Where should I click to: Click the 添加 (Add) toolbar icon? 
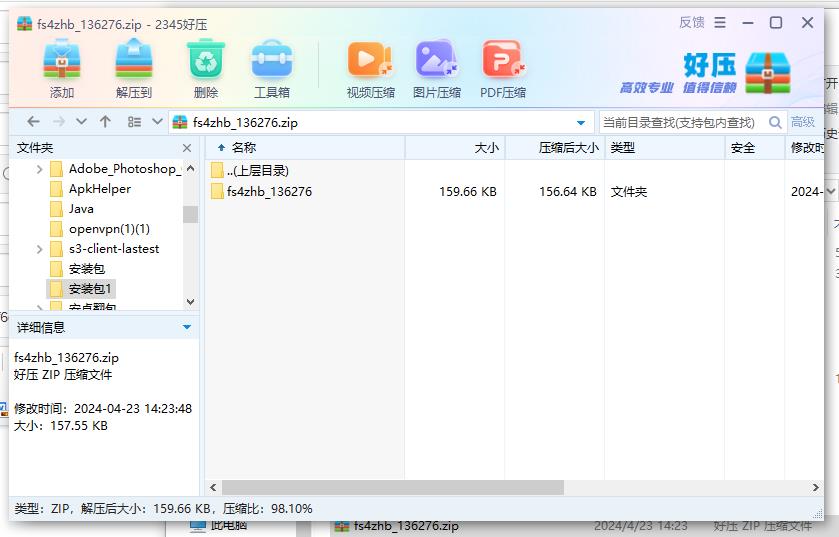click(62, 59)
